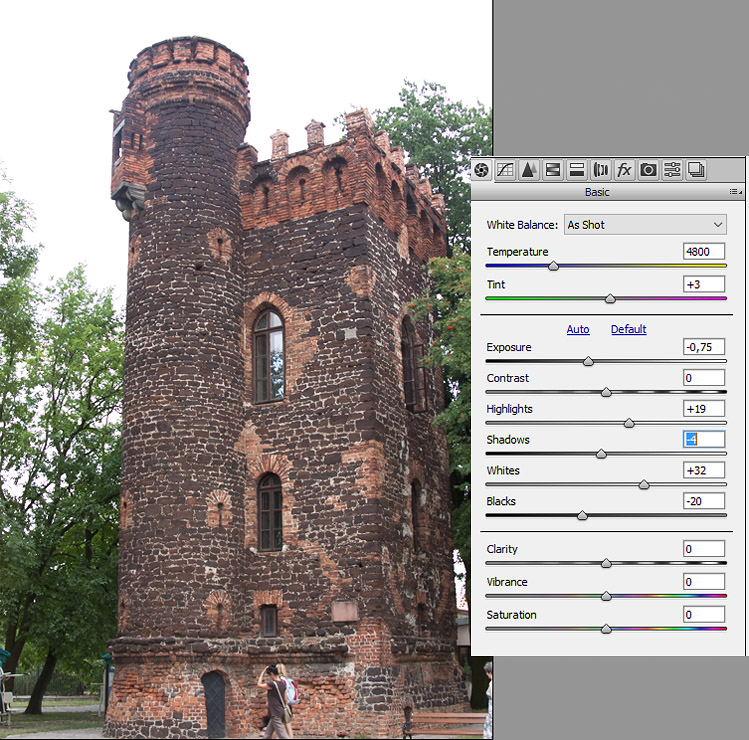
Task: Open the Detail sharpening tab
Action: (529, 170)
